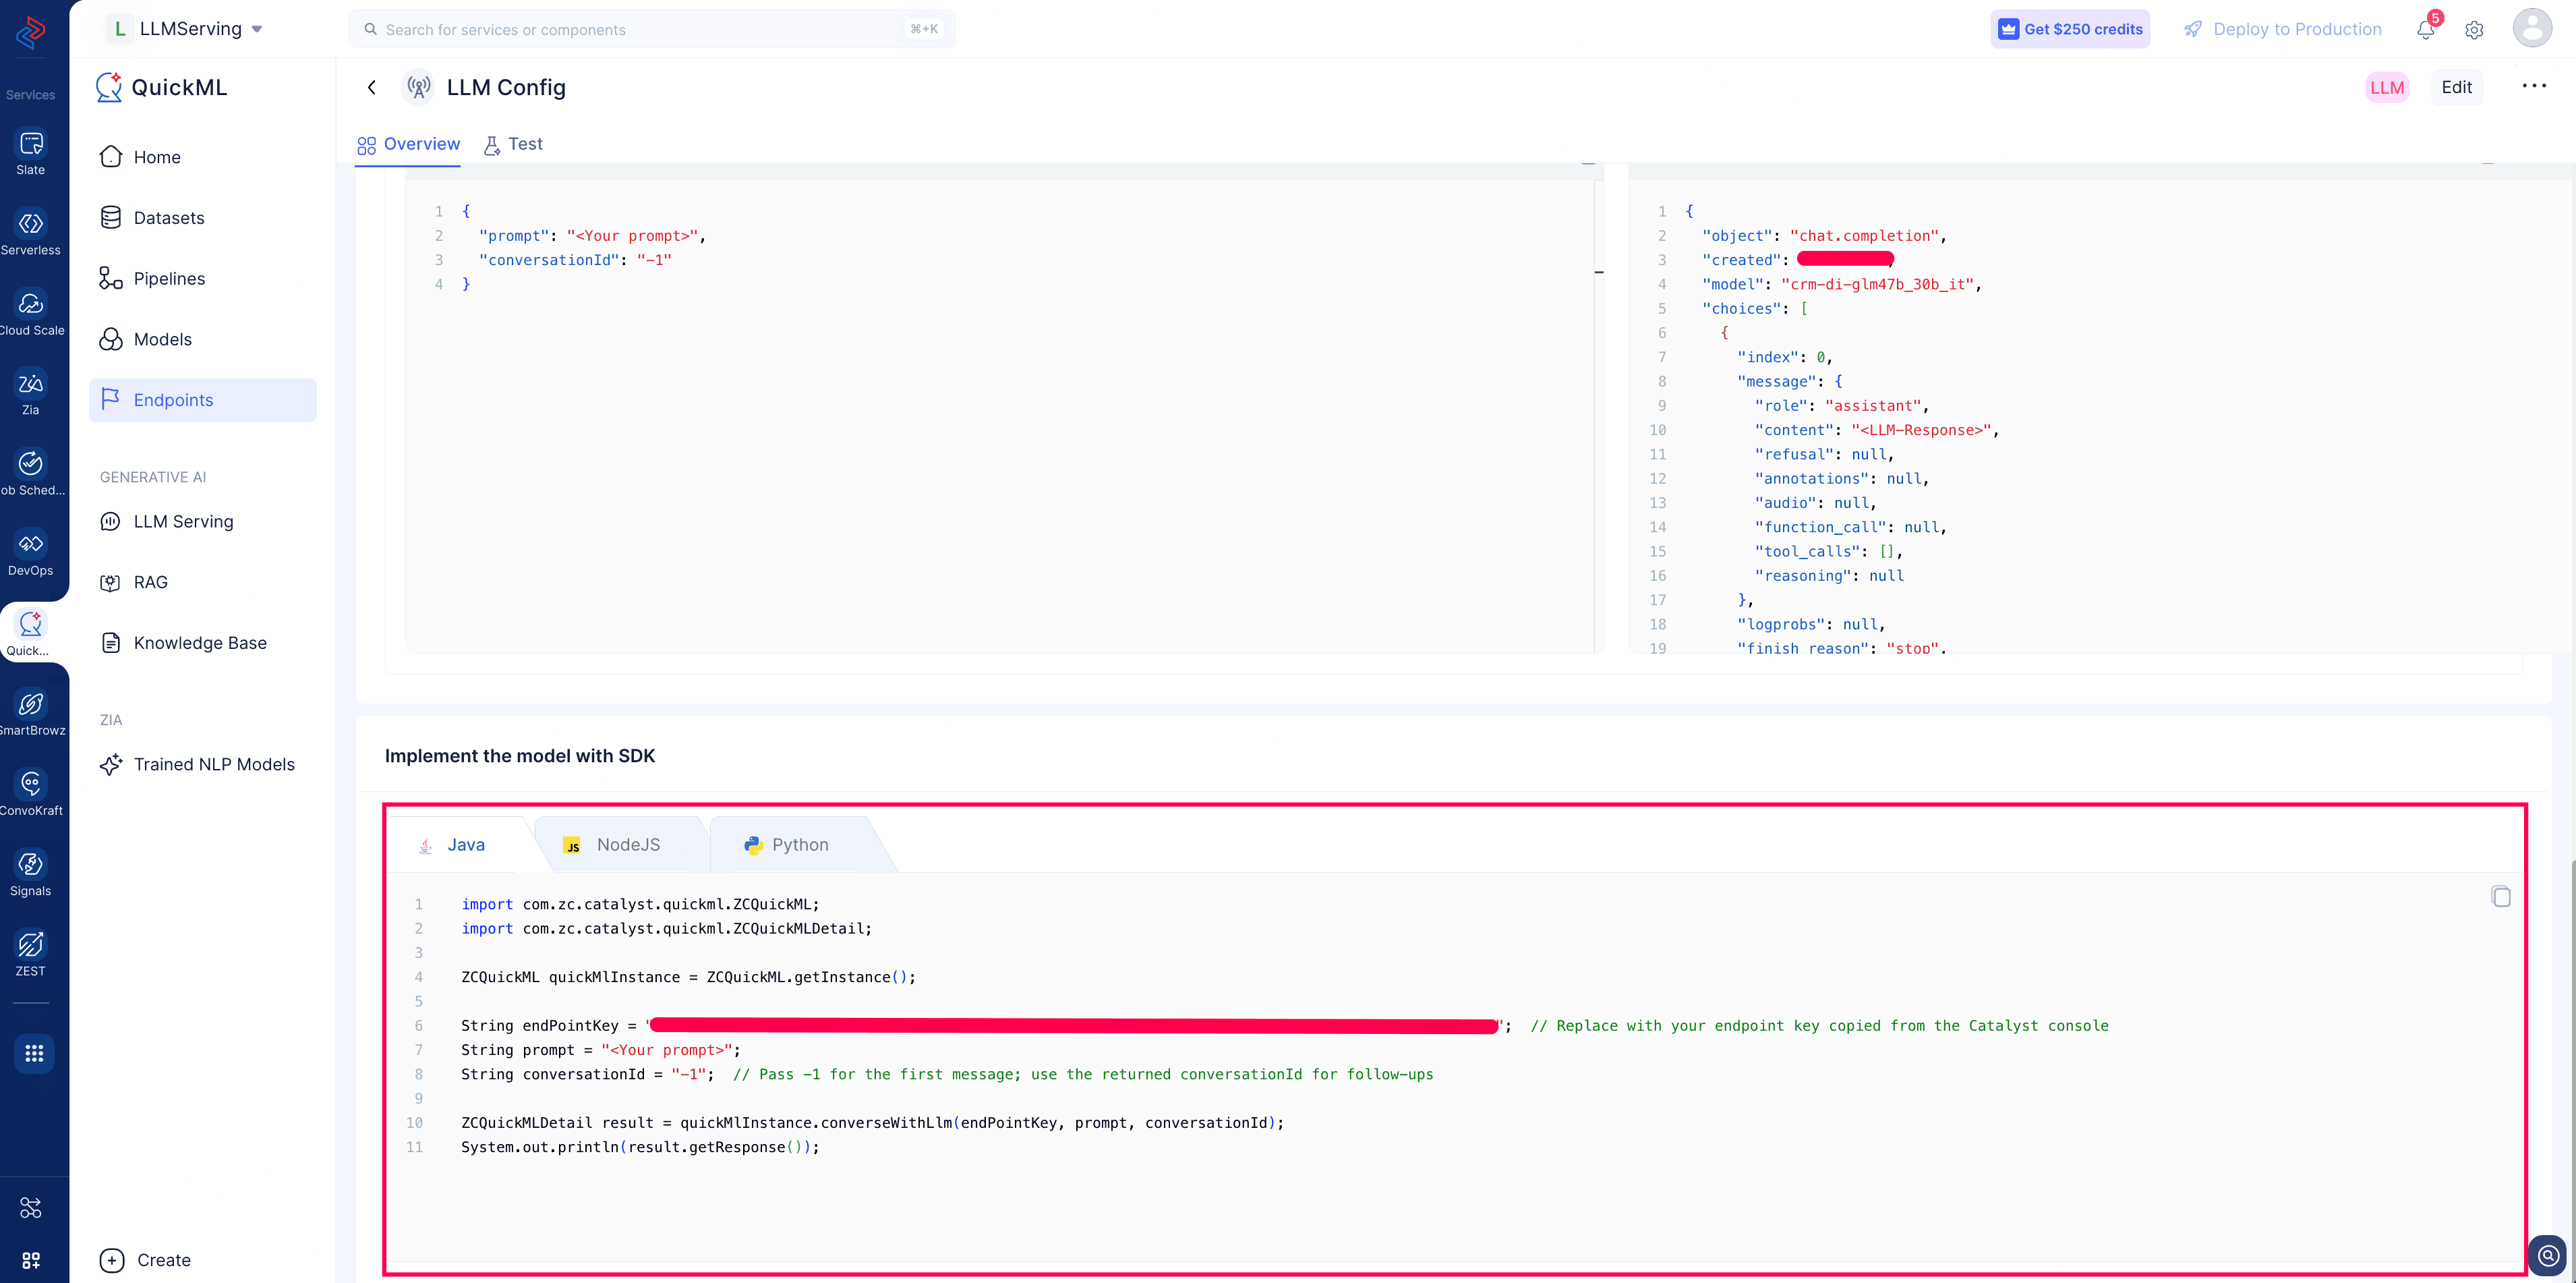
Task: Click the converseWithLlm code line
Action: (x=872, y=1123)
